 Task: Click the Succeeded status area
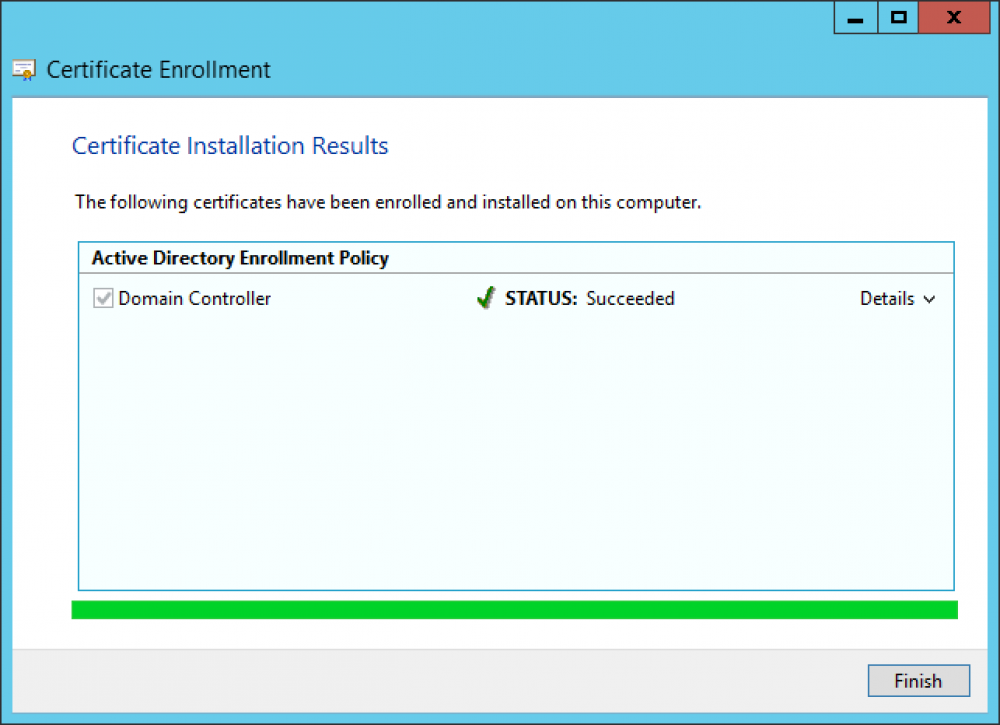[630, 298]
